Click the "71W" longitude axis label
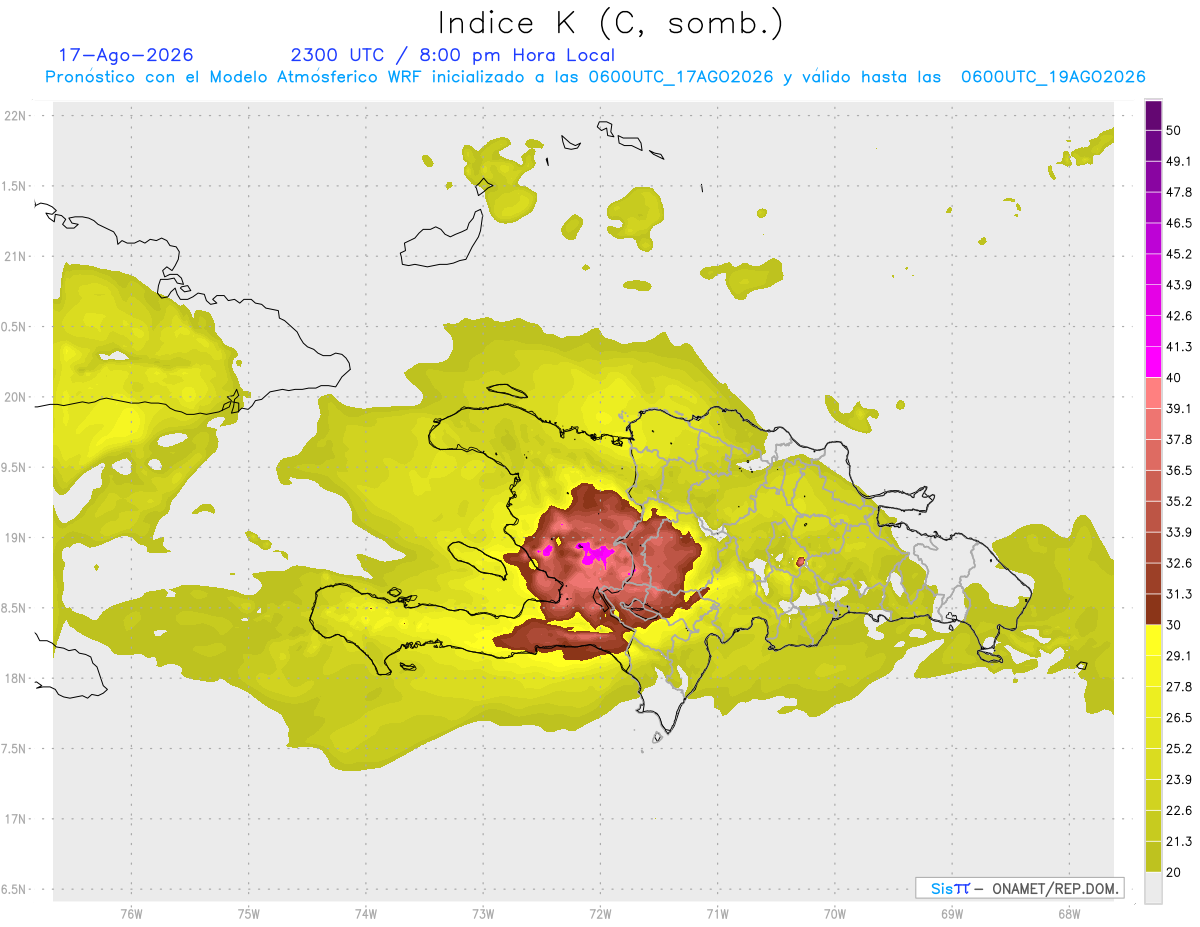Screen dimensions: 1200x927 click(x=717, y=914)
